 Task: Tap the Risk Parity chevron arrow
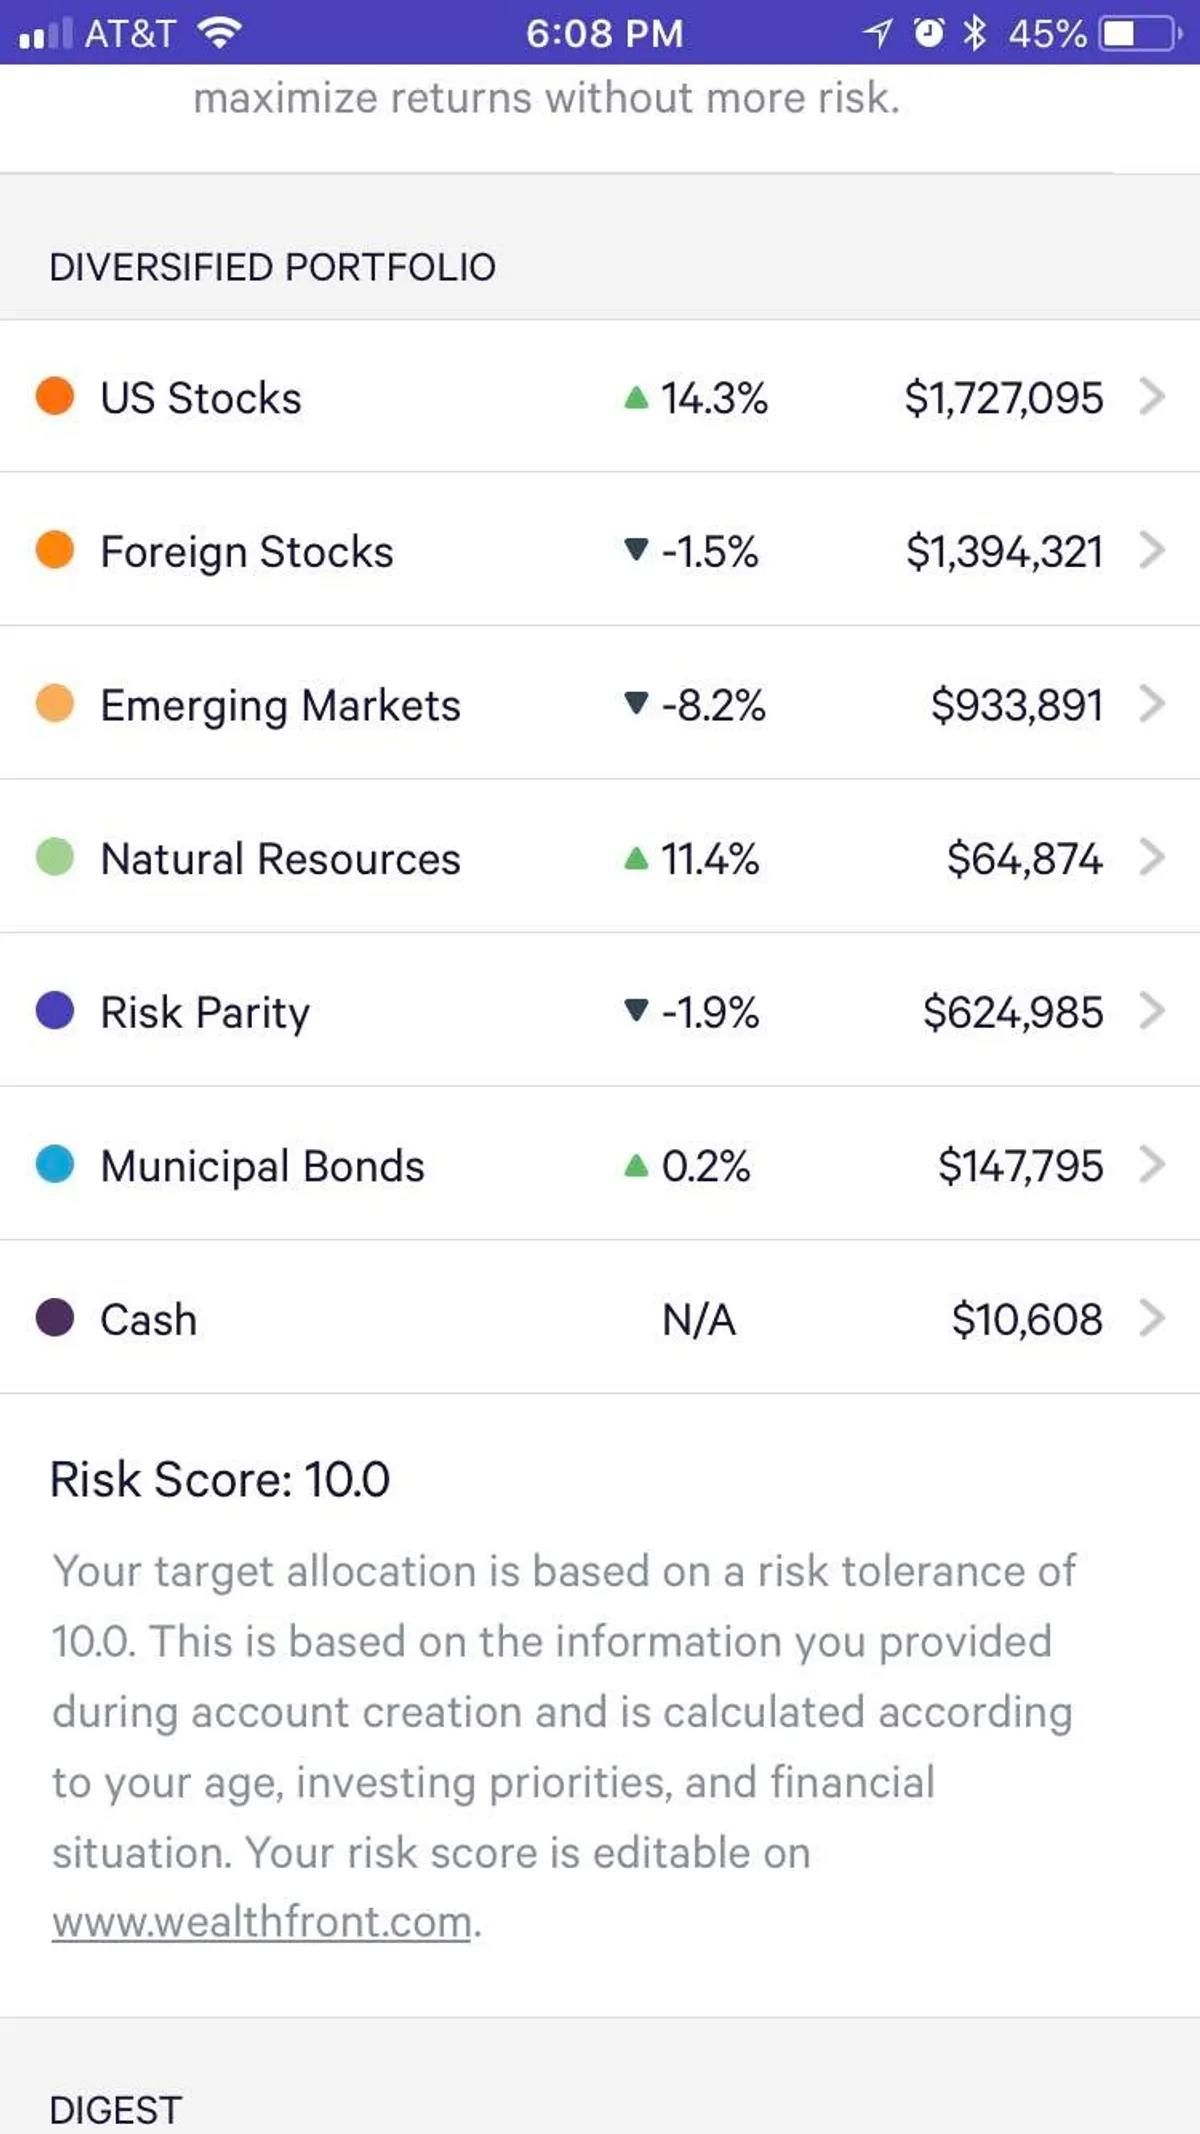coord(1152,1011)
